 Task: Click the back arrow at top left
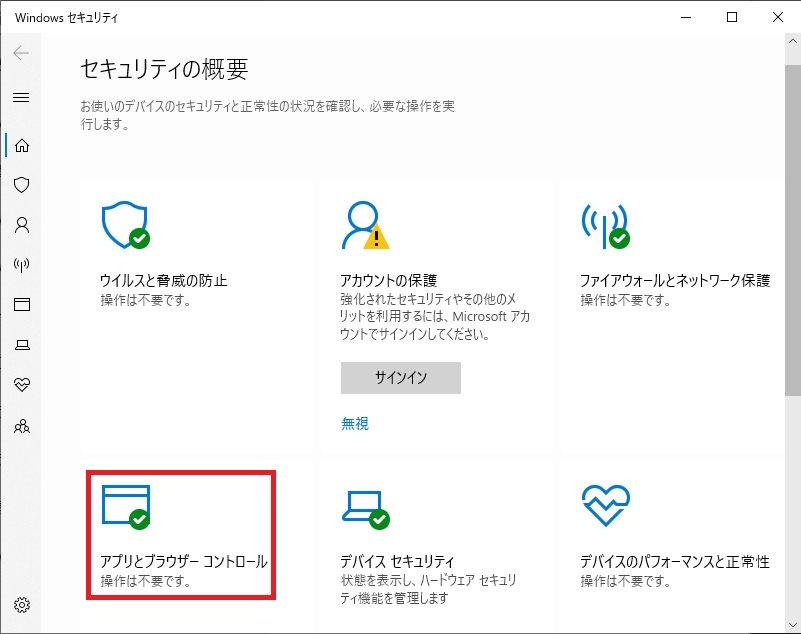point(20,52)
